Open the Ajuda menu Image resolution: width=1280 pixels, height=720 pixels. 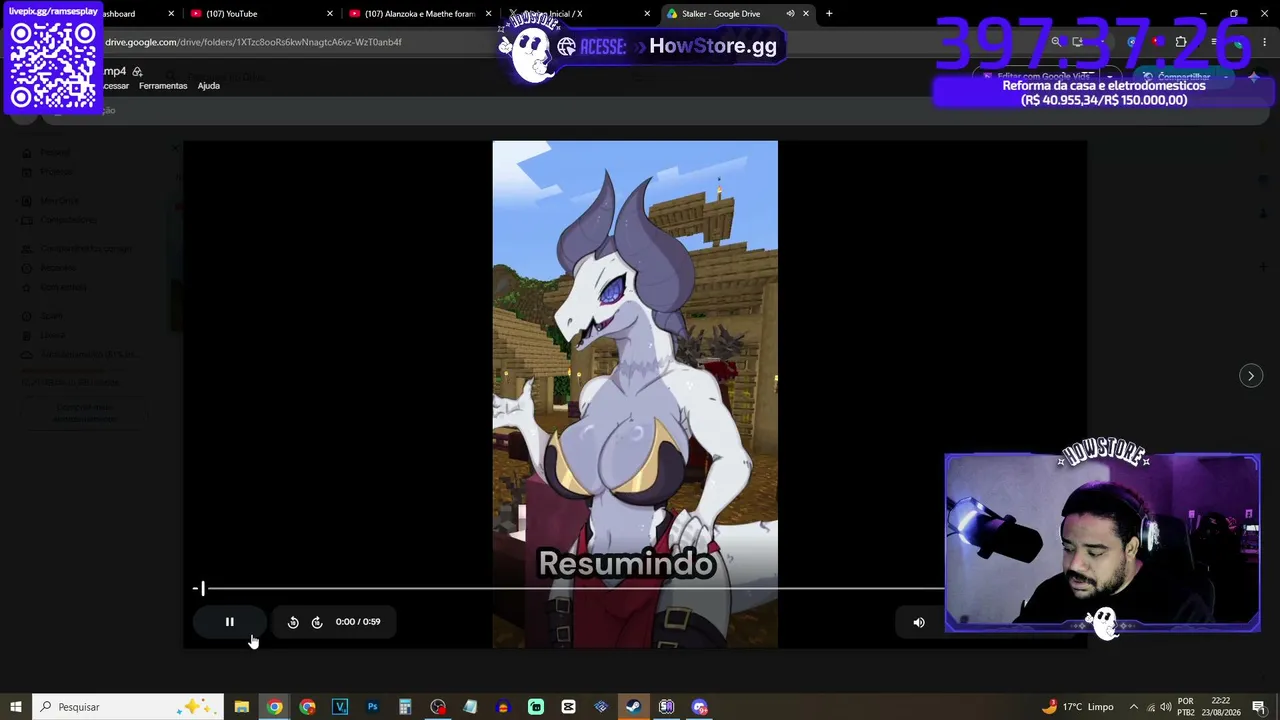coord(209,86)
